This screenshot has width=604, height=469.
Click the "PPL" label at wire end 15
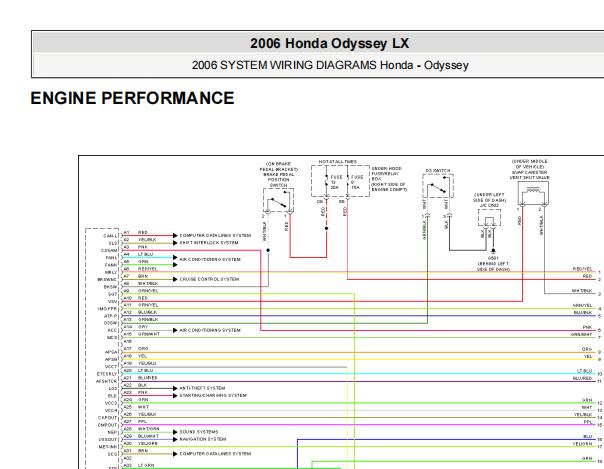pyautogui.click(x=588, y=422)
